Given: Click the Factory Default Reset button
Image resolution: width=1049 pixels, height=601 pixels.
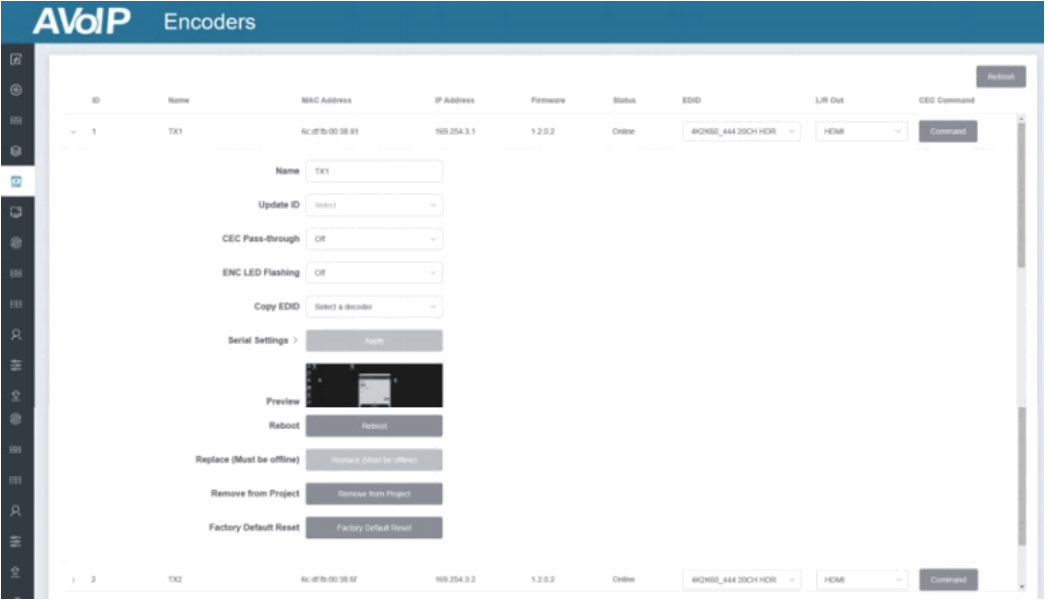Looking at the screenshot, I should pos(374,527).
